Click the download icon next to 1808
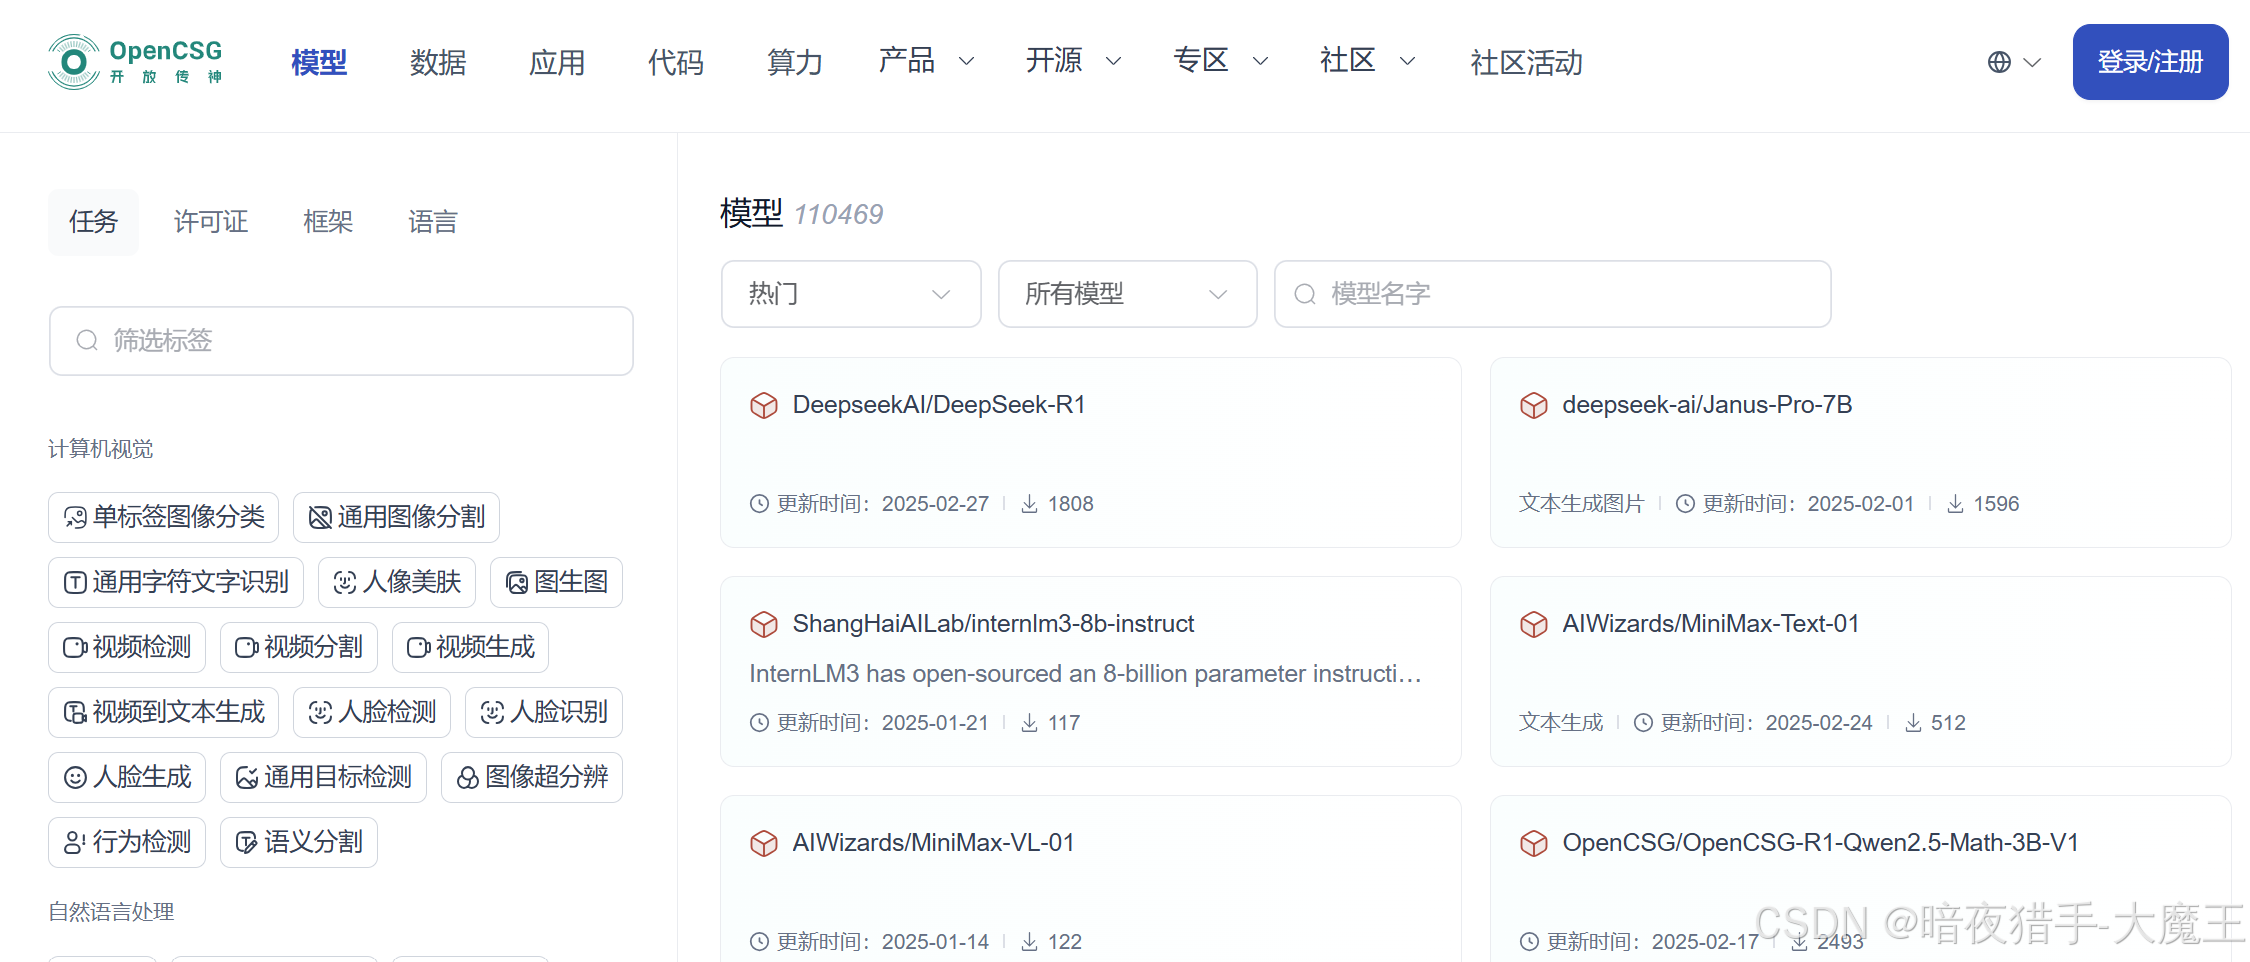Image resolution: width=2250 pixels, height=962 pixels. tap(1029, 504)
